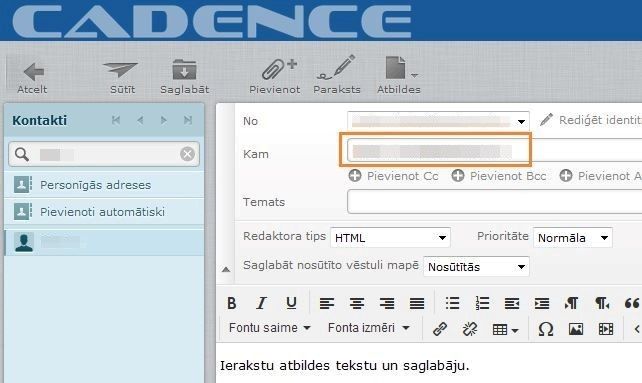The width and height of the screenshot is (642, 383).
Task: Insert an image into the message
Action: 576,329
